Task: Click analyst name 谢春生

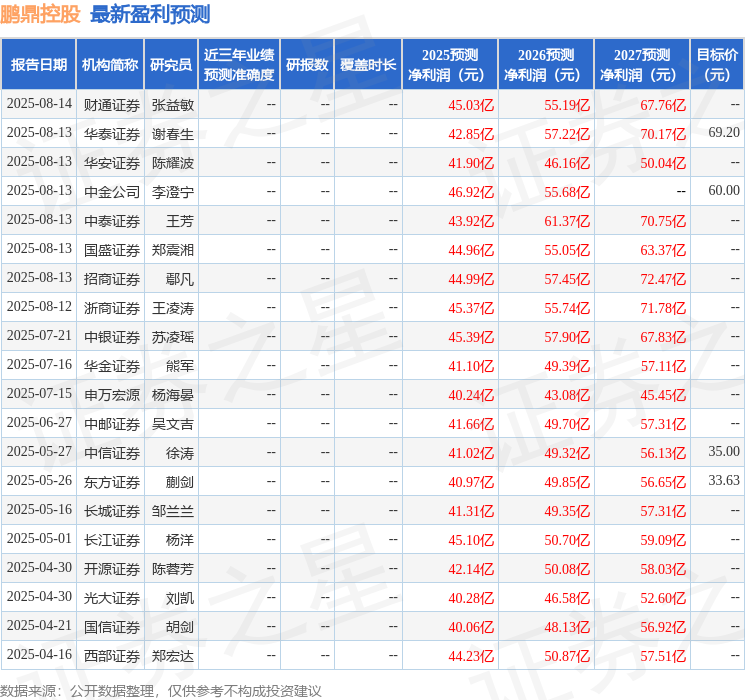Action: tap(173, 134)
